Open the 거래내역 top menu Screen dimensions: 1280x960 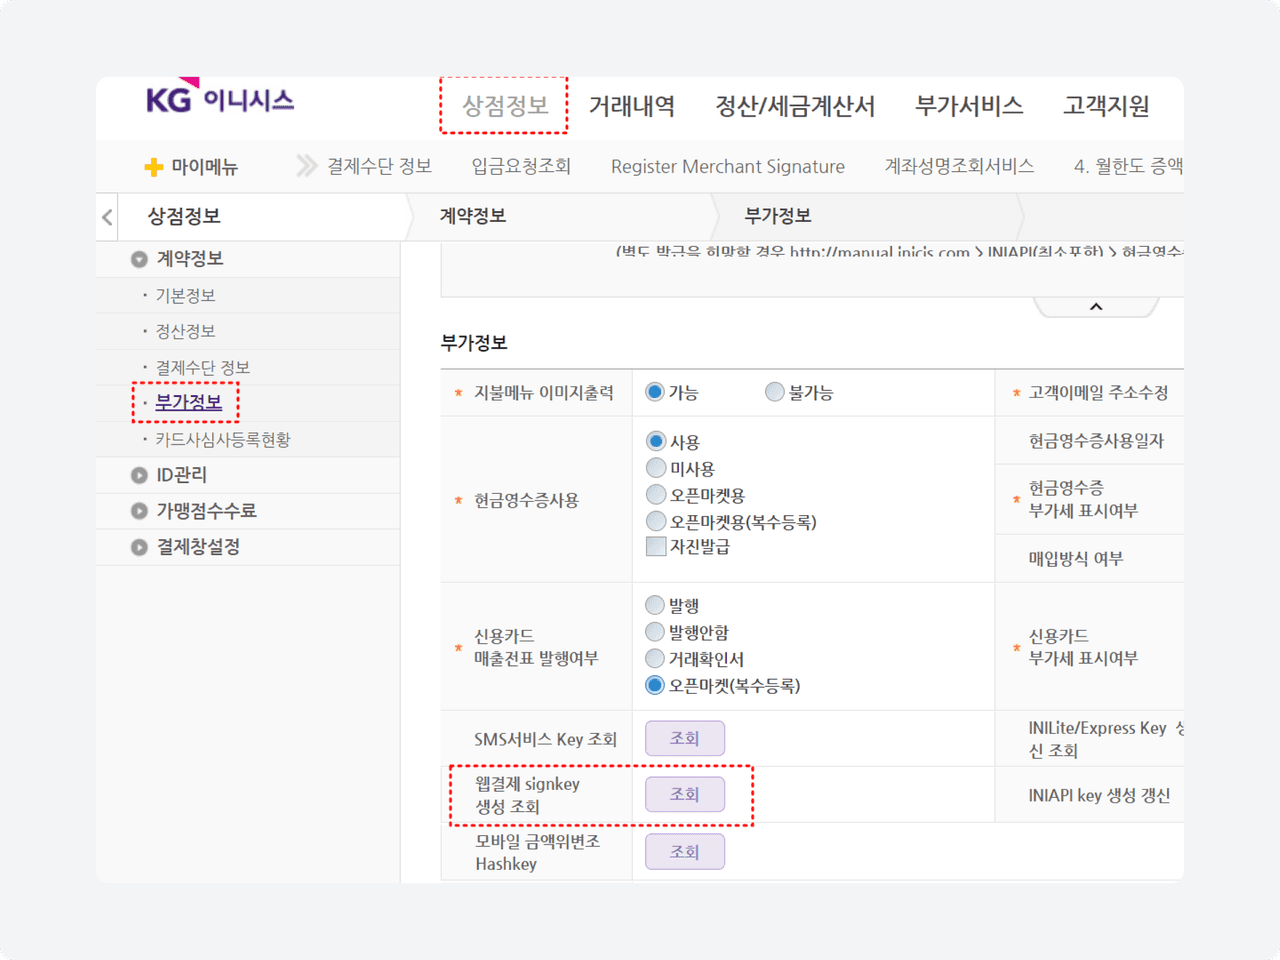(631, 106)
